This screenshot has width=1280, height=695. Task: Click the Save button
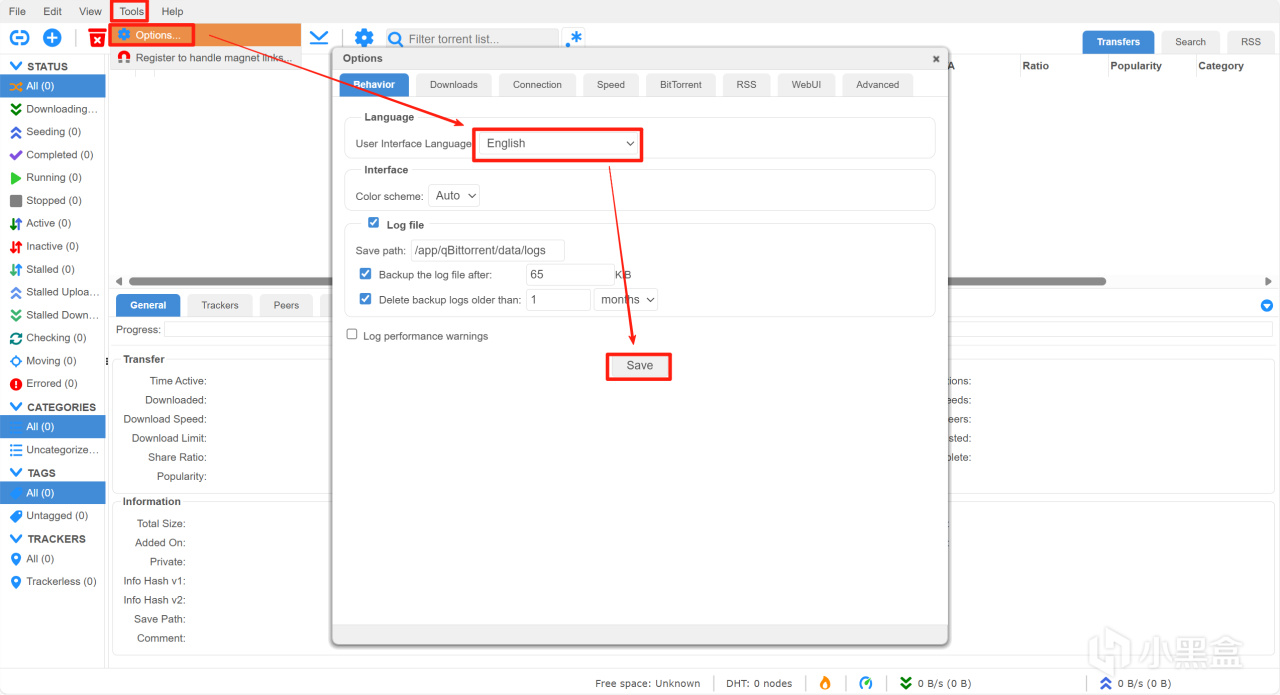click(639, 366)
